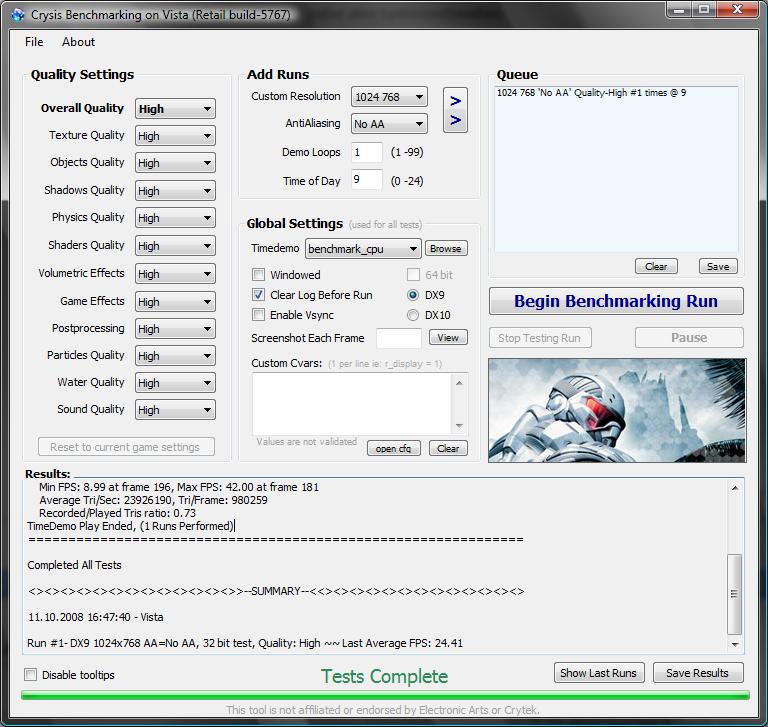Click the Custom Cvars scroll up arrow
The height and width of the screenshot is (727, 768).
[459, 383]
